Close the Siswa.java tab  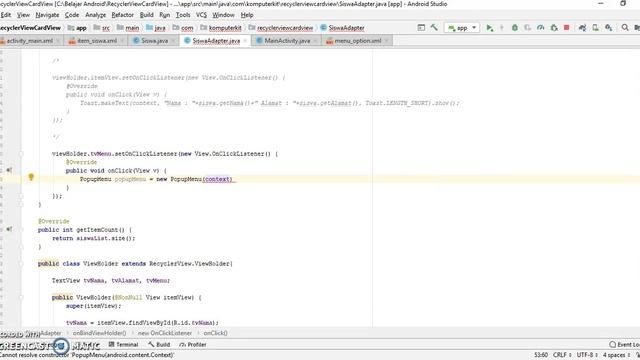click(173, 41)
